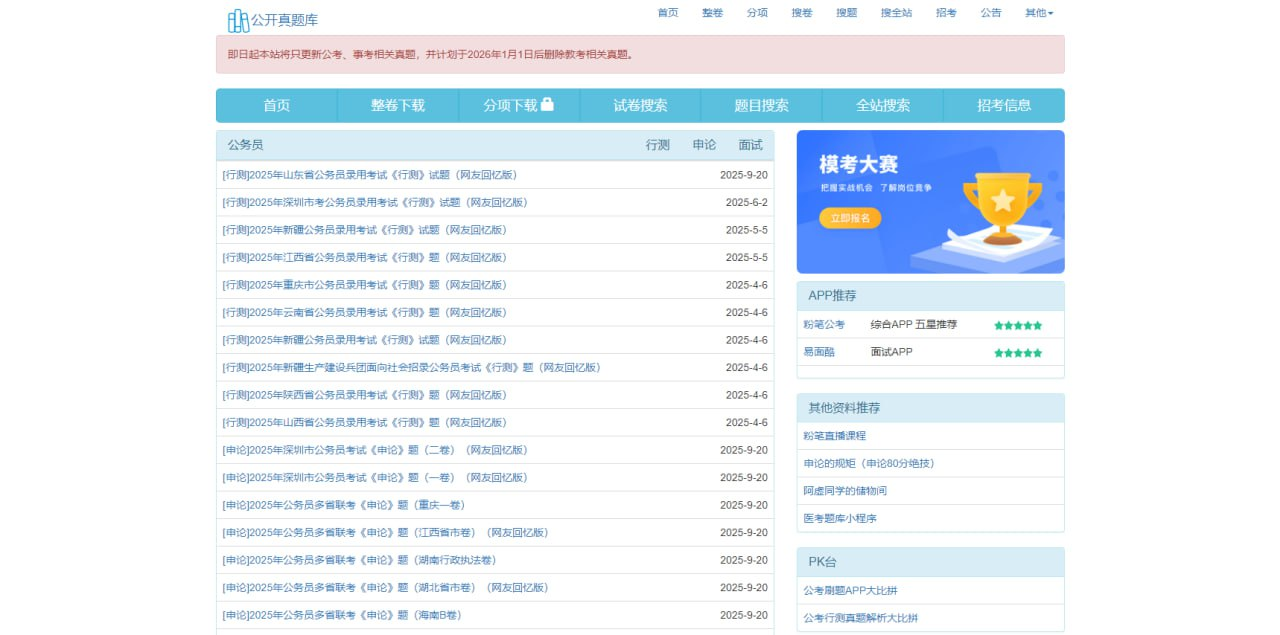Click the red site notice alert banner
This screenshot has width=1280, height=635.
pos(640,54)
